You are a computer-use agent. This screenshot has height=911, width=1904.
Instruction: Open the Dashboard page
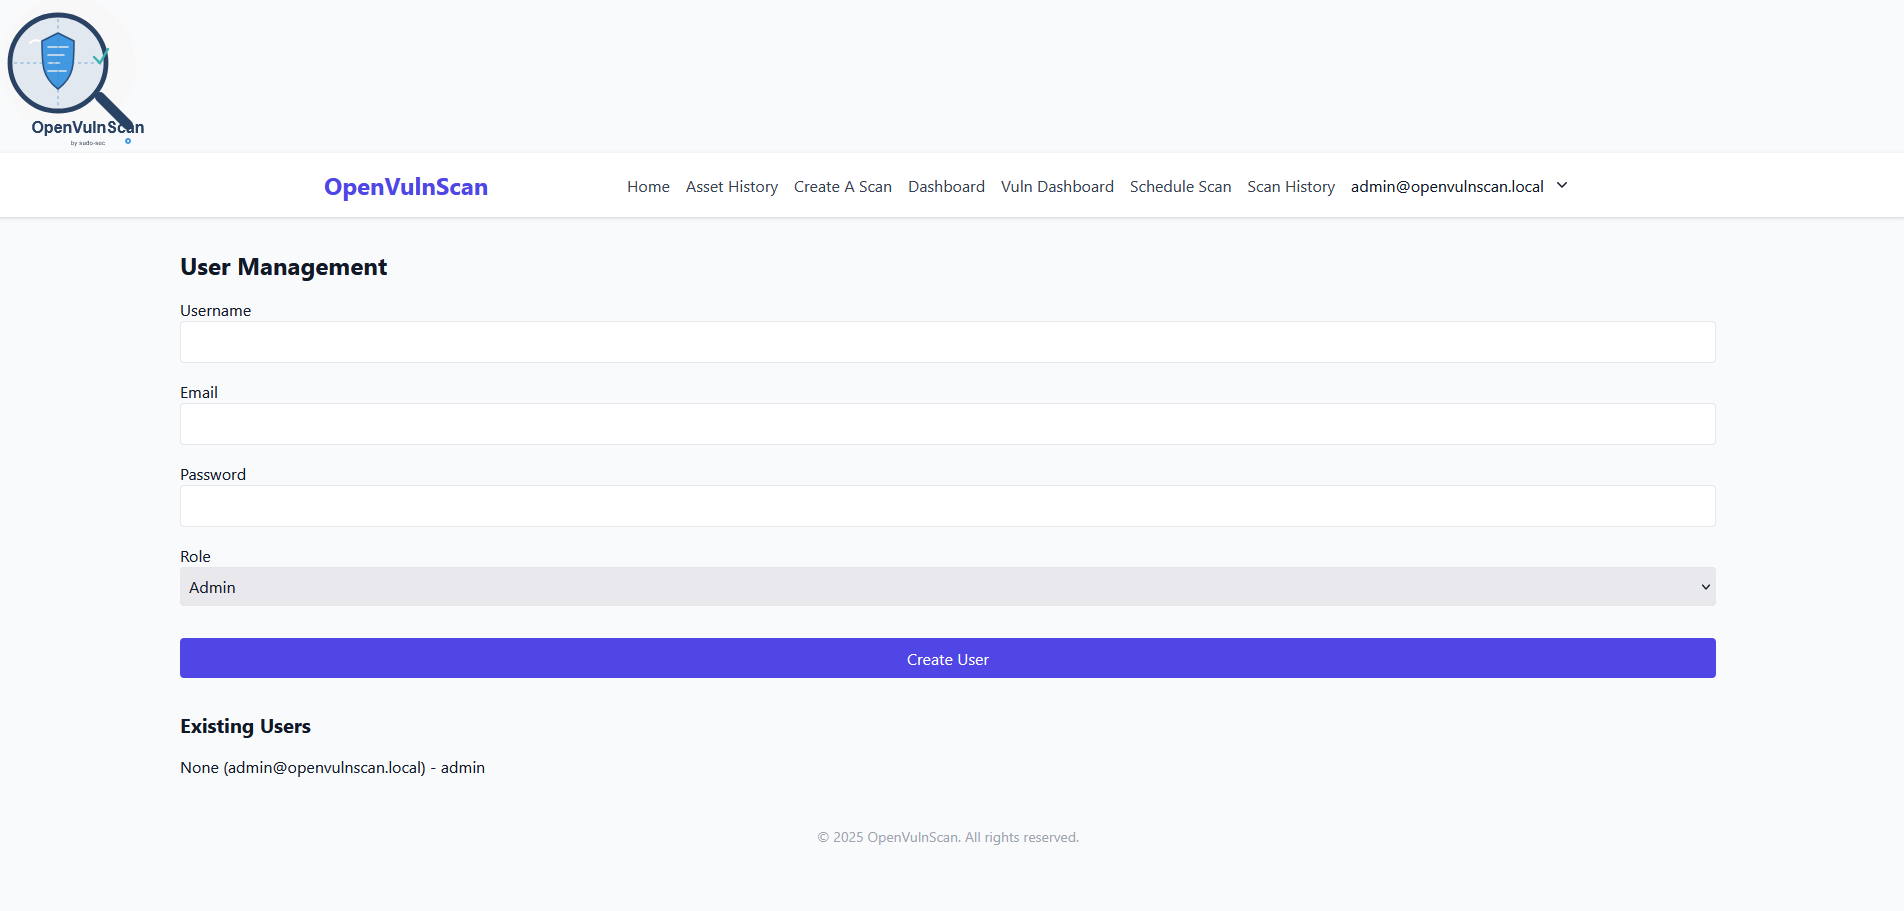tap(946, 187)
